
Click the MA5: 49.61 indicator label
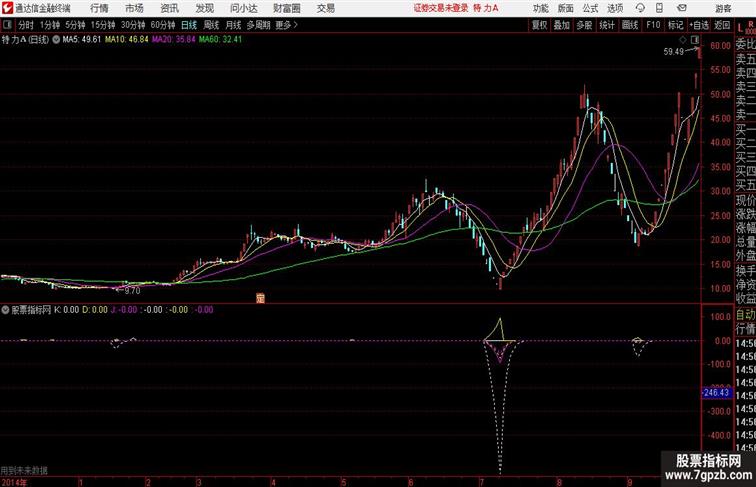tap(81, 40)
